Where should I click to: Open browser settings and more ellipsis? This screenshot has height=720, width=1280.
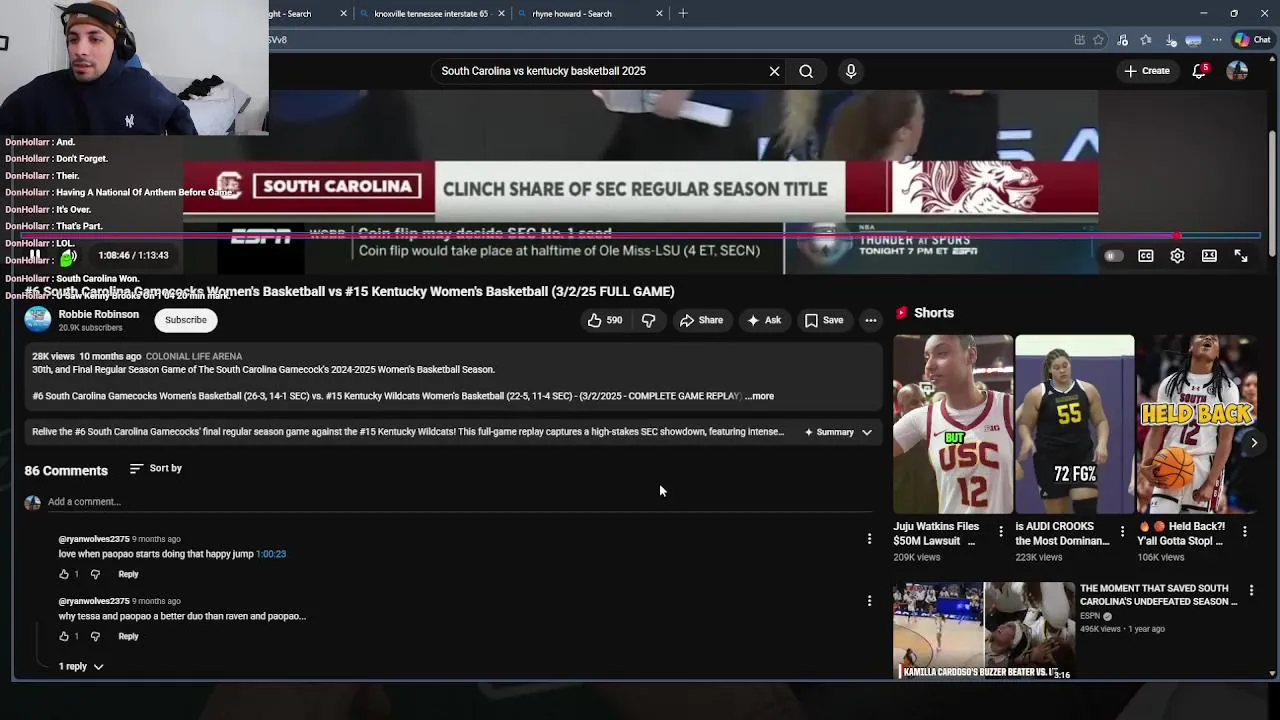point(1217,40)
